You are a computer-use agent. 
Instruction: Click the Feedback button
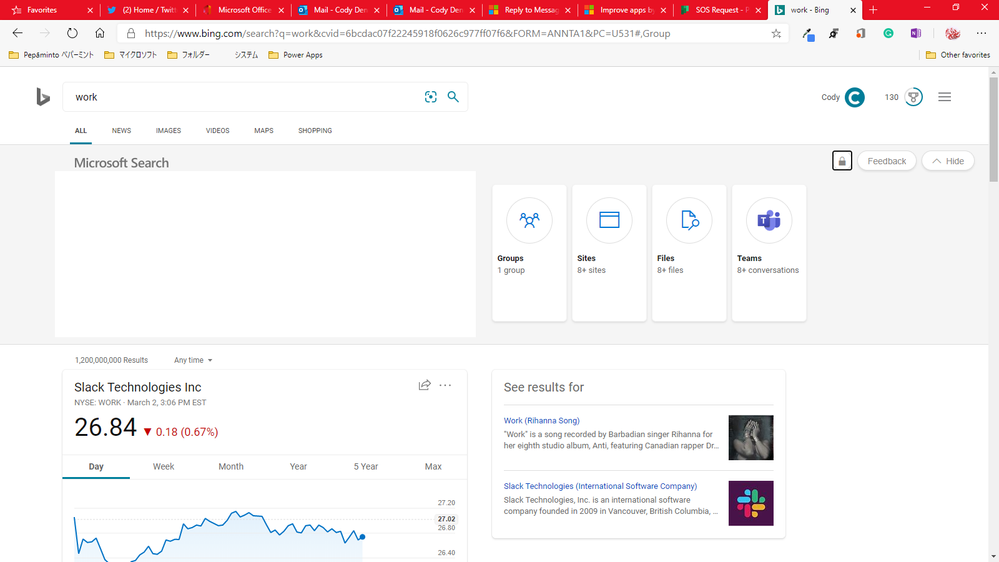886,161
